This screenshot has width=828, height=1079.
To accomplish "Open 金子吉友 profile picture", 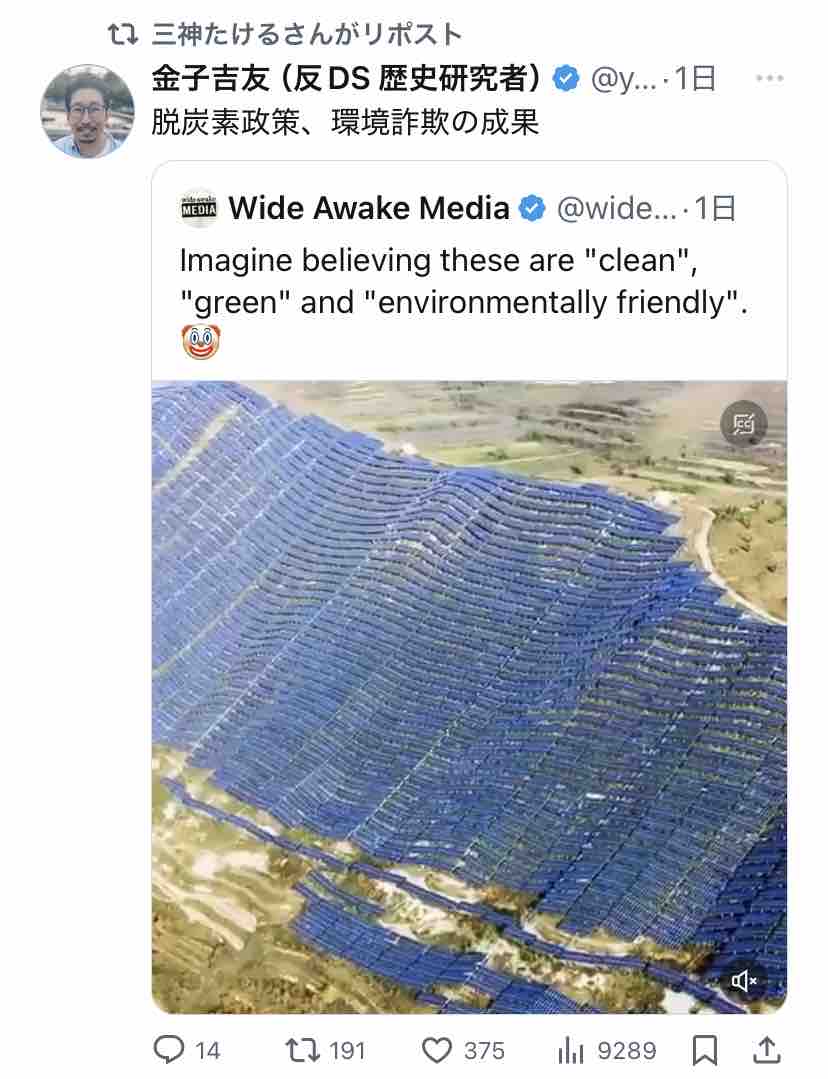I will click(87, 111).
